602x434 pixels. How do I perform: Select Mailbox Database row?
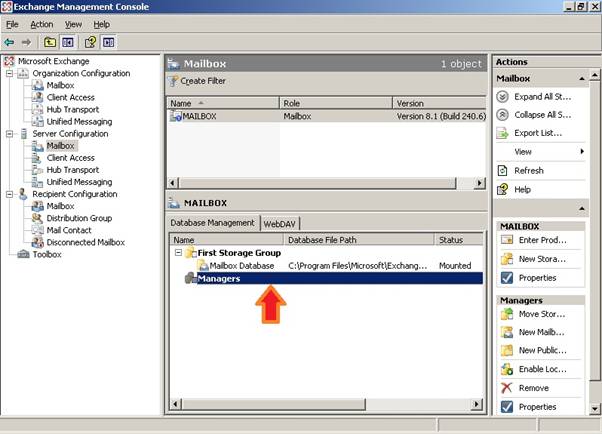[326, 266]
